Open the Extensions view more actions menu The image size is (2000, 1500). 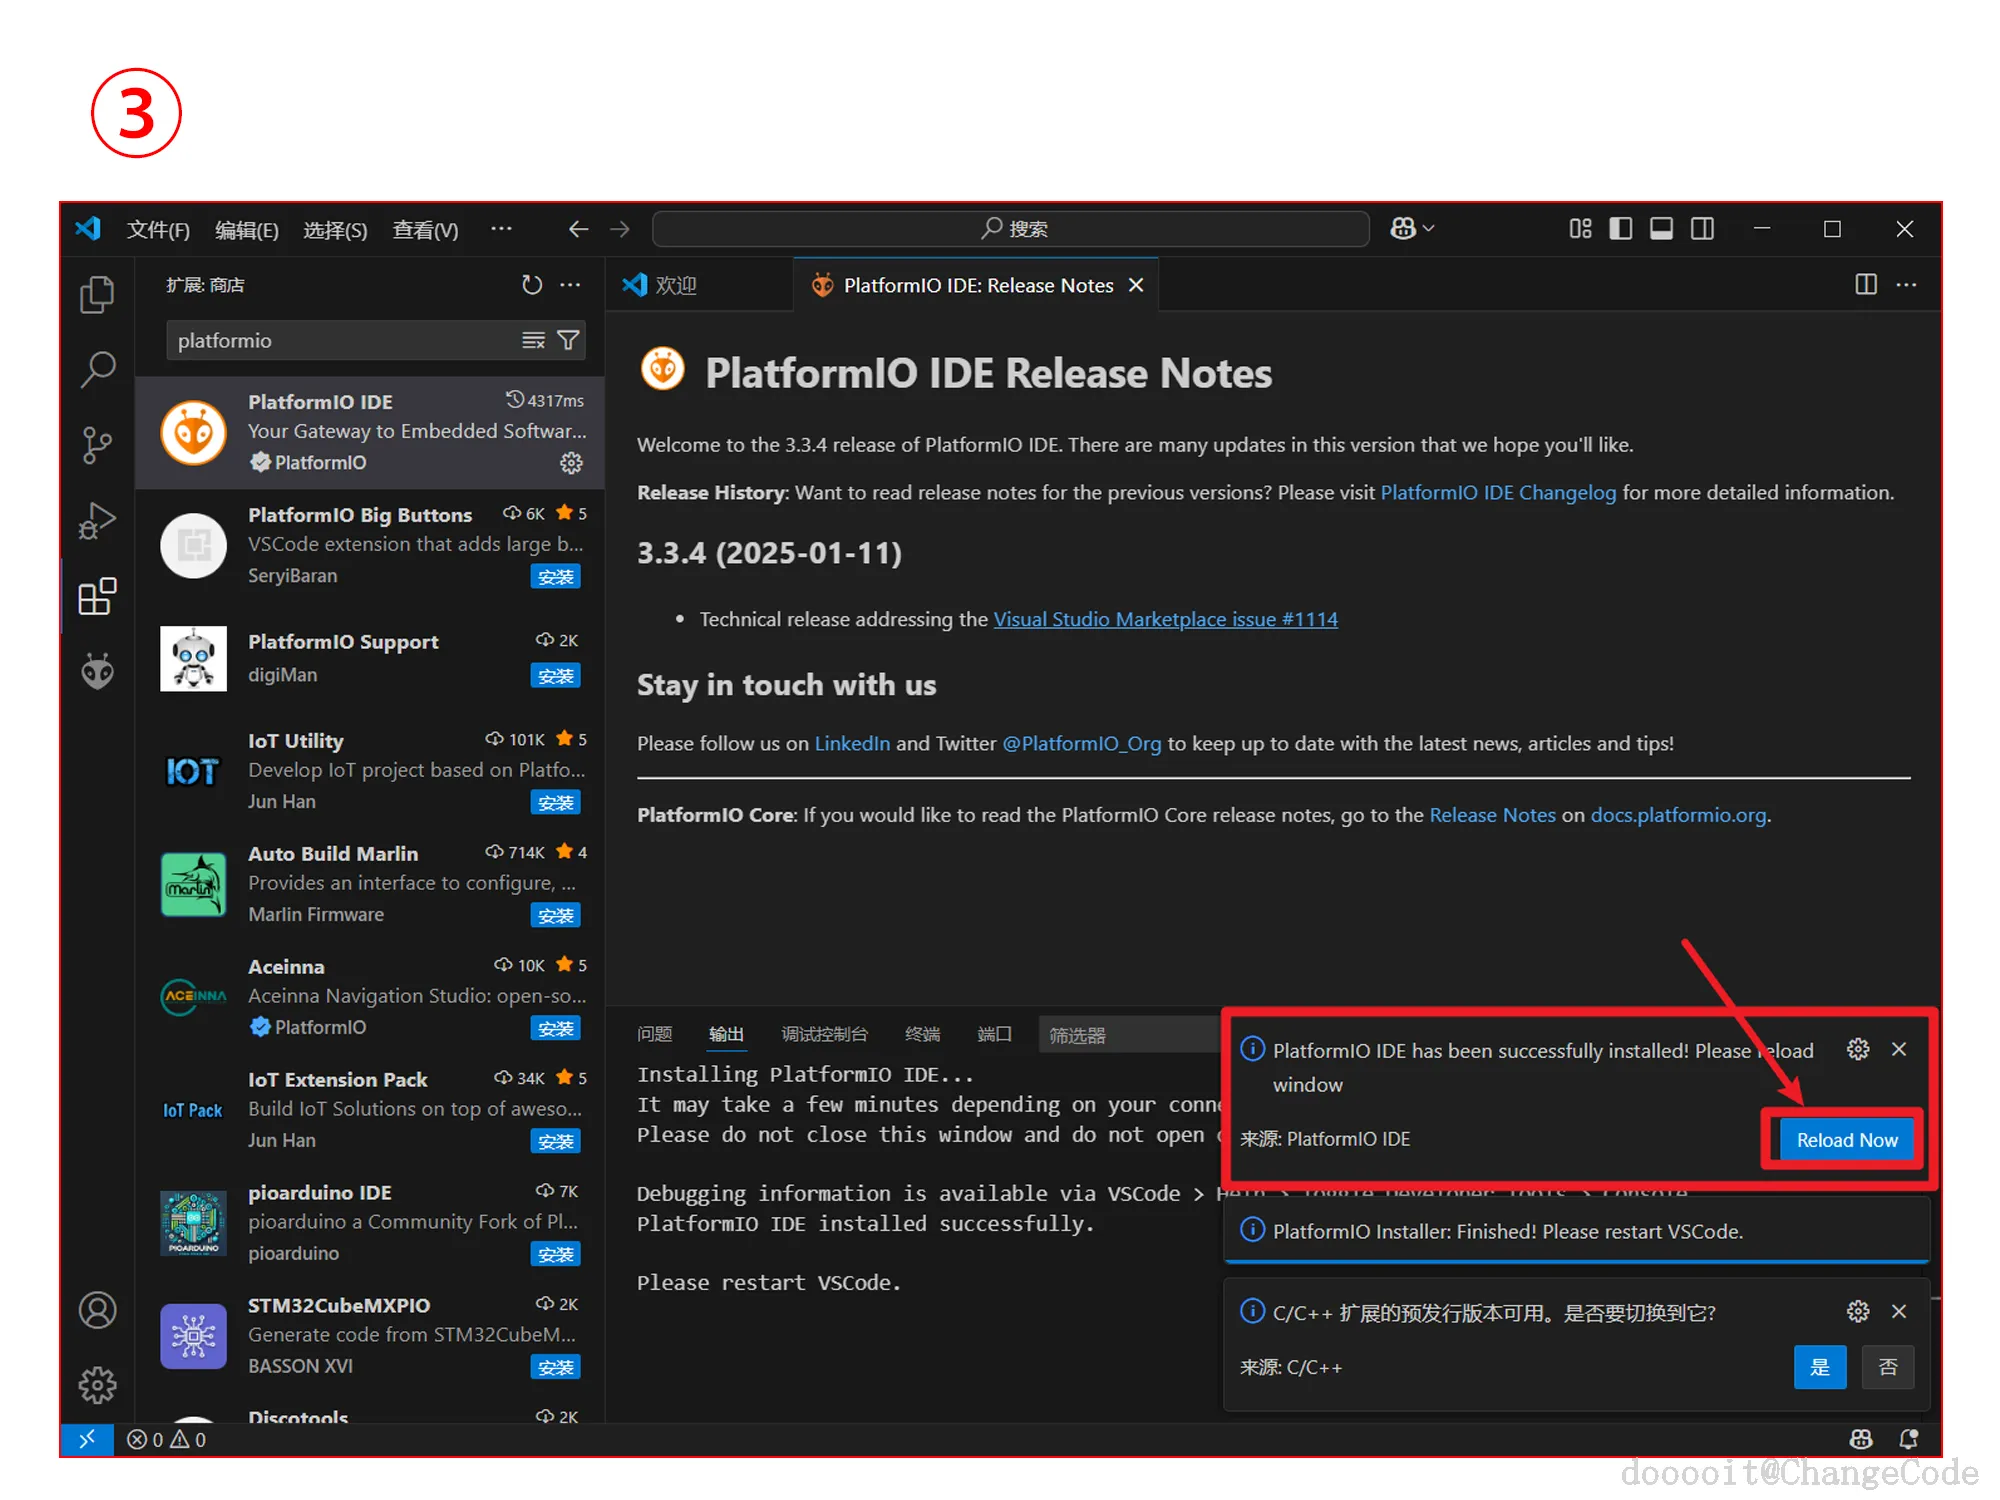click(571, 285)
